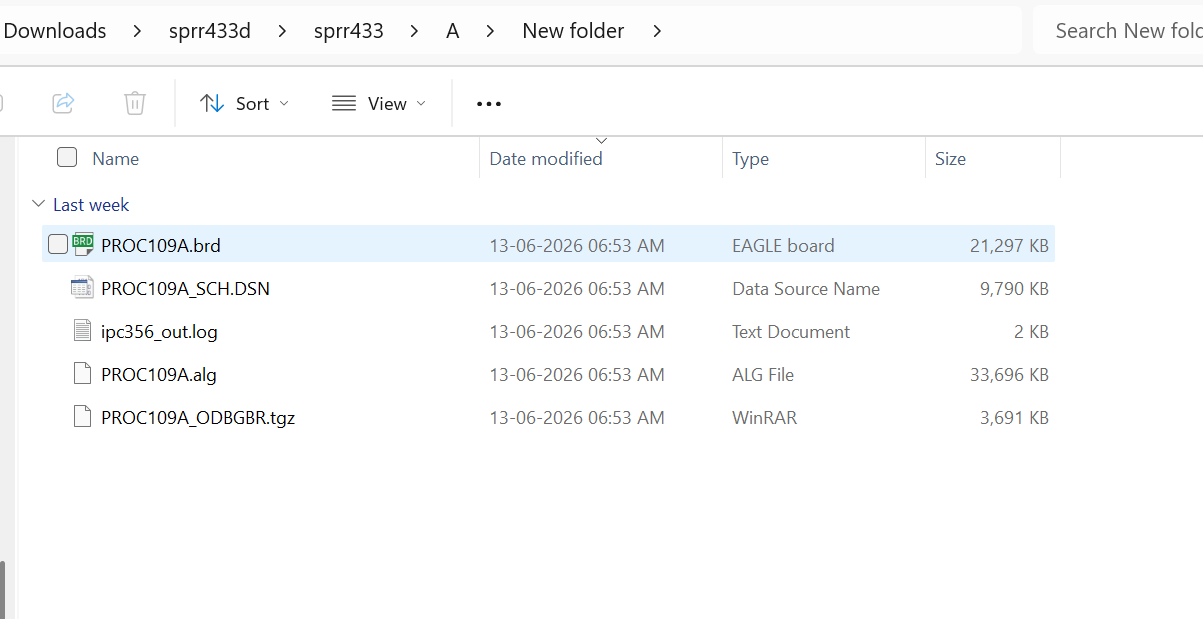Open the Sort dropdown menu
This screenshot has height=619, width=1203.
[245, 103]
